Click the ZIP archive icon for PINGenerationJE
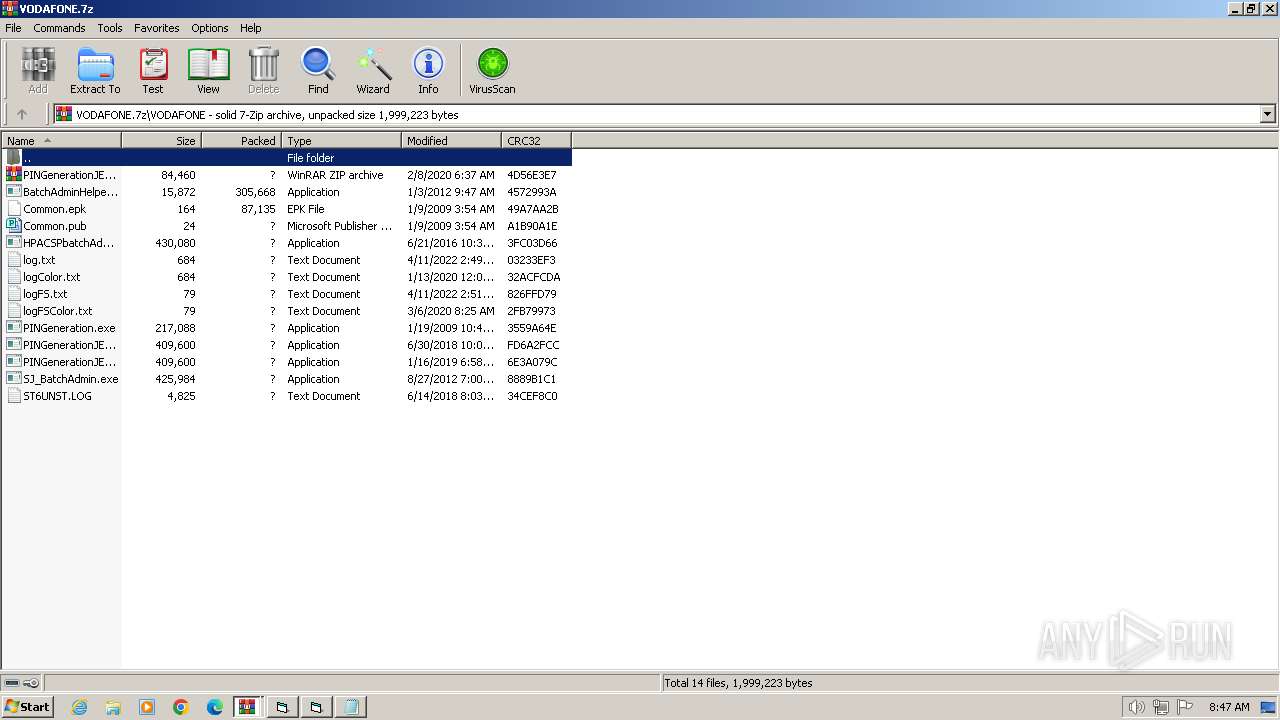Screen dimensions: 1280x720 click(14, 175)
